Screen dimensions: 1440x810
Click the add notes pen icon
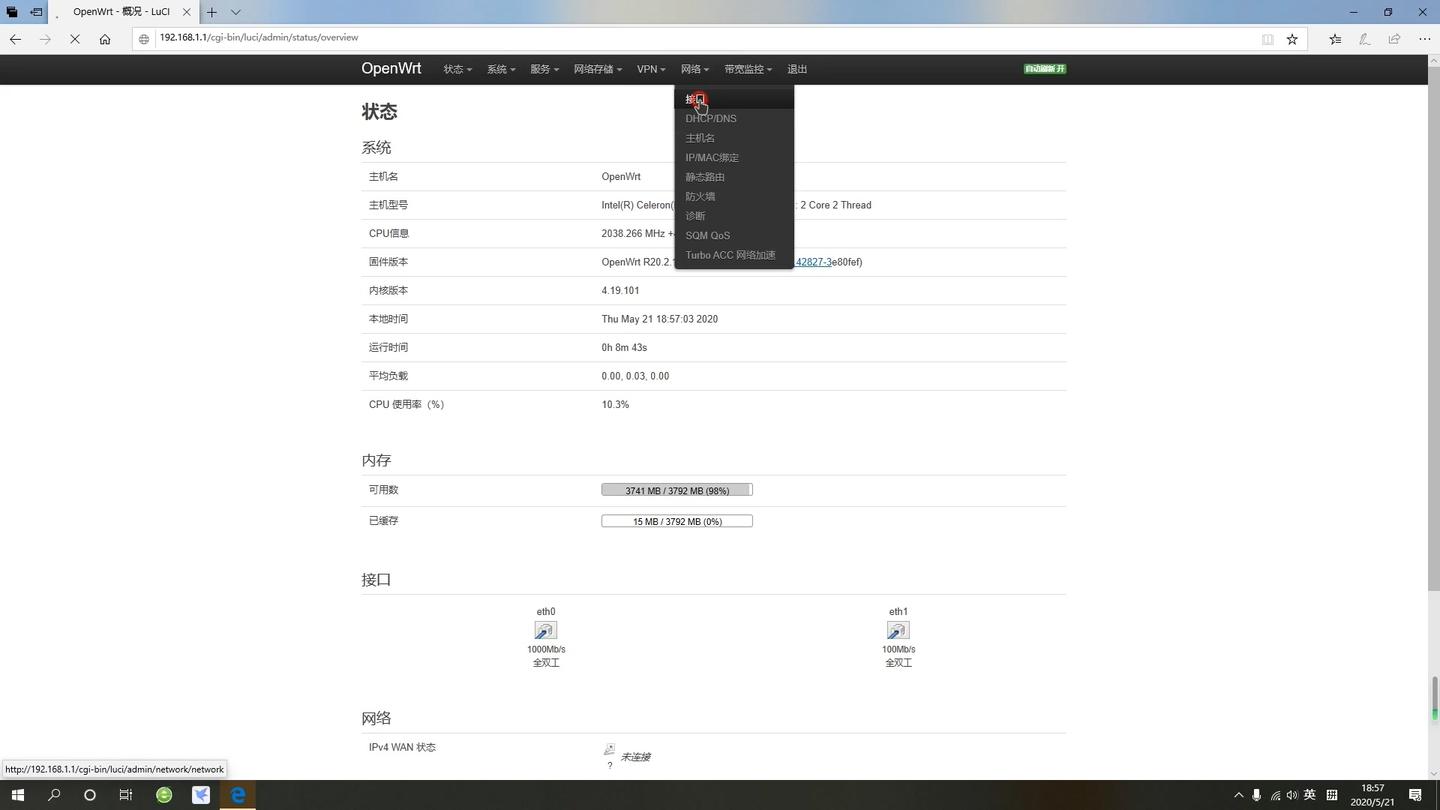(x=1364, y=39)
